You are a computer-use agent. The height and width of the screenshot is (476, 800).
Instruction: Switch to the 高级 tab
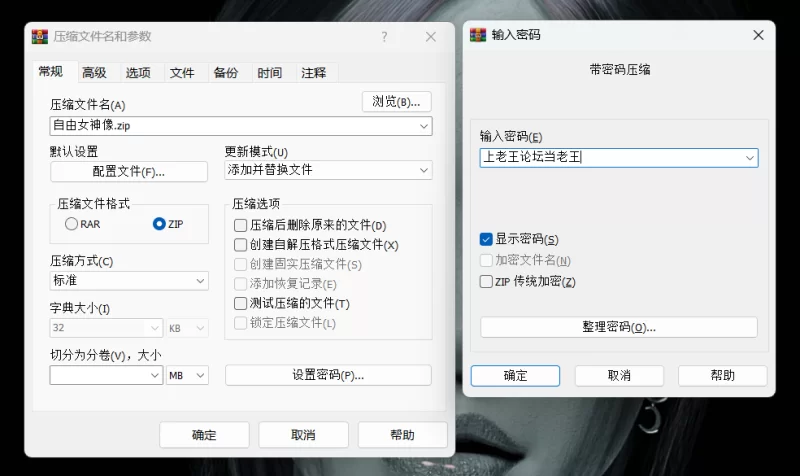pos(94,73)
